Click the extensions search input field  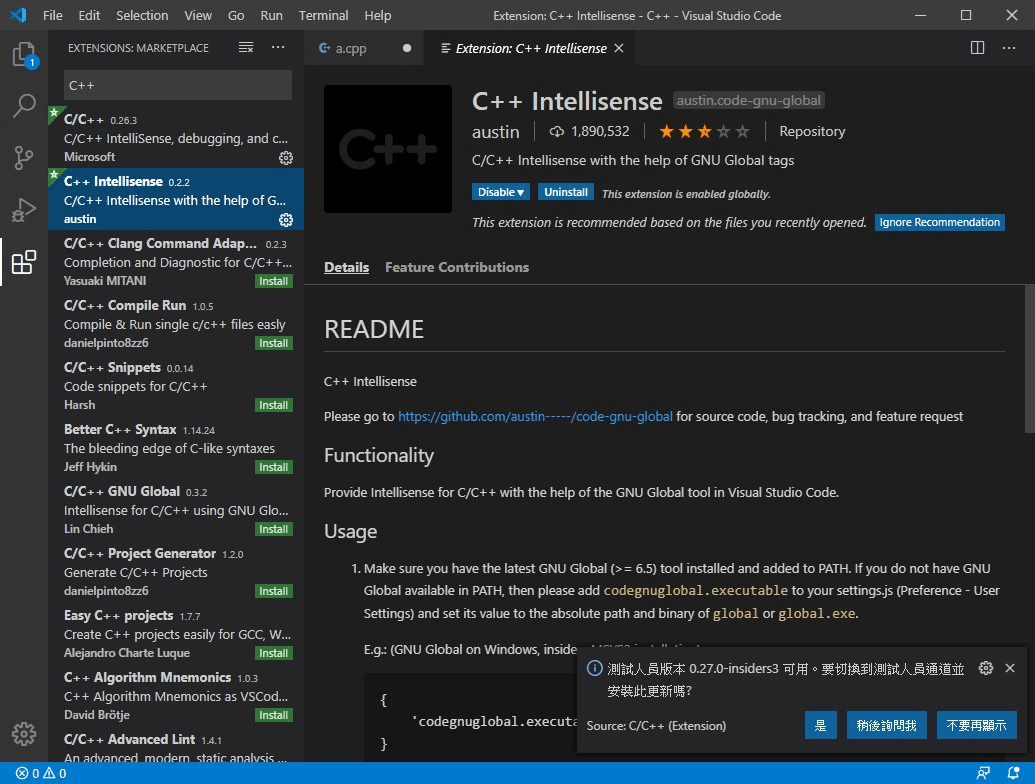click(x=178, y=85)
